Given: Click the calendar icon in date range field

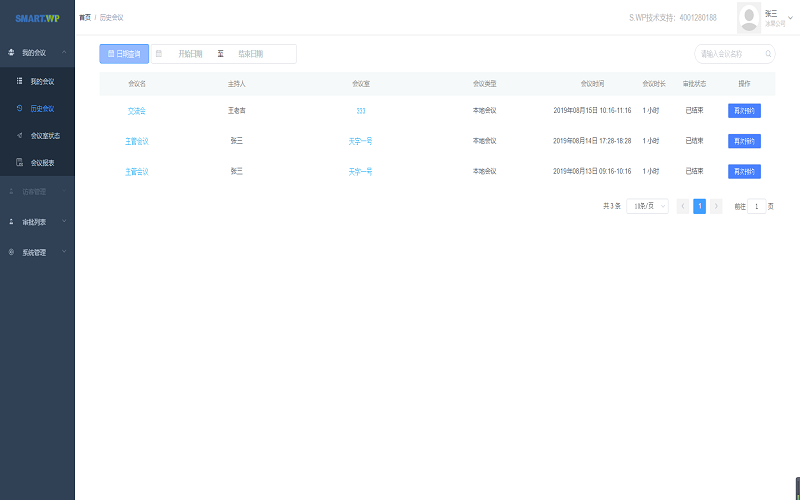Looking at the screenshot, I should click(159, 54).
